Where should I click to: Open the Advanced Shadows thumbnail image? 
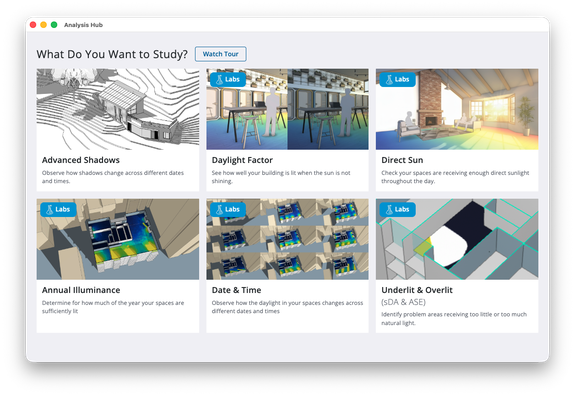tap(118, 109)
